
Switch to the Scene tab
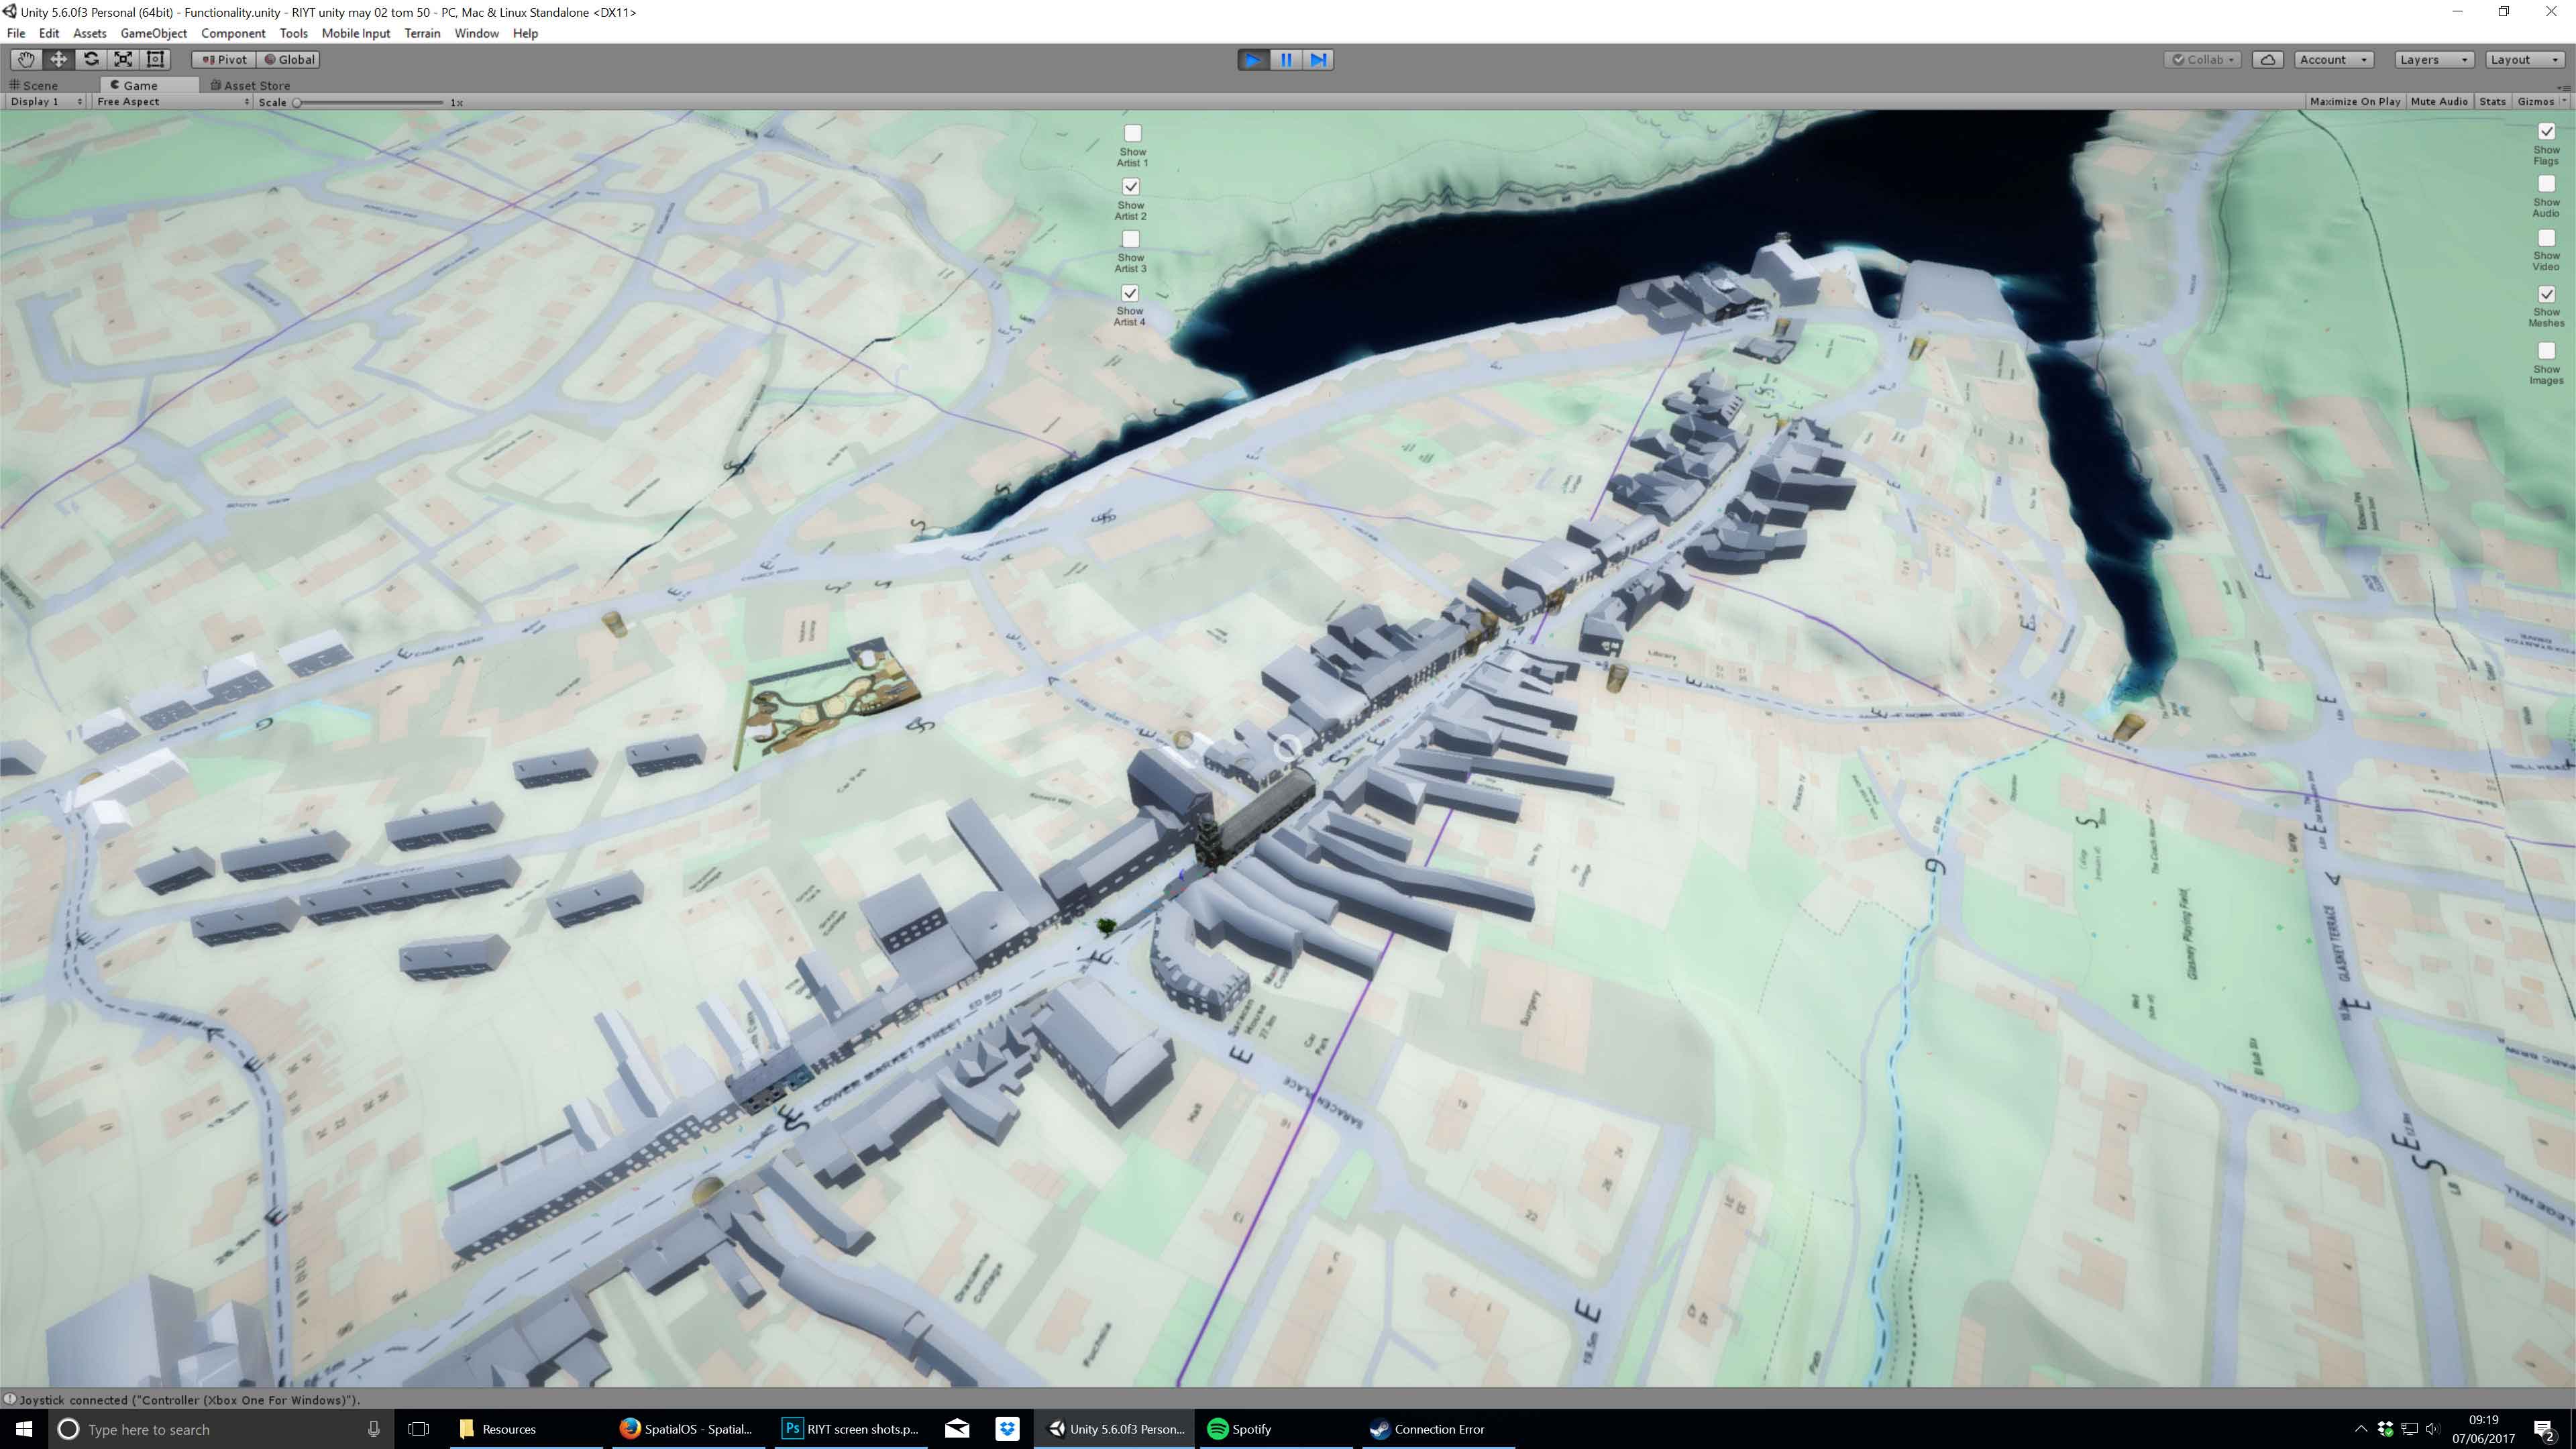pos(40,85)
